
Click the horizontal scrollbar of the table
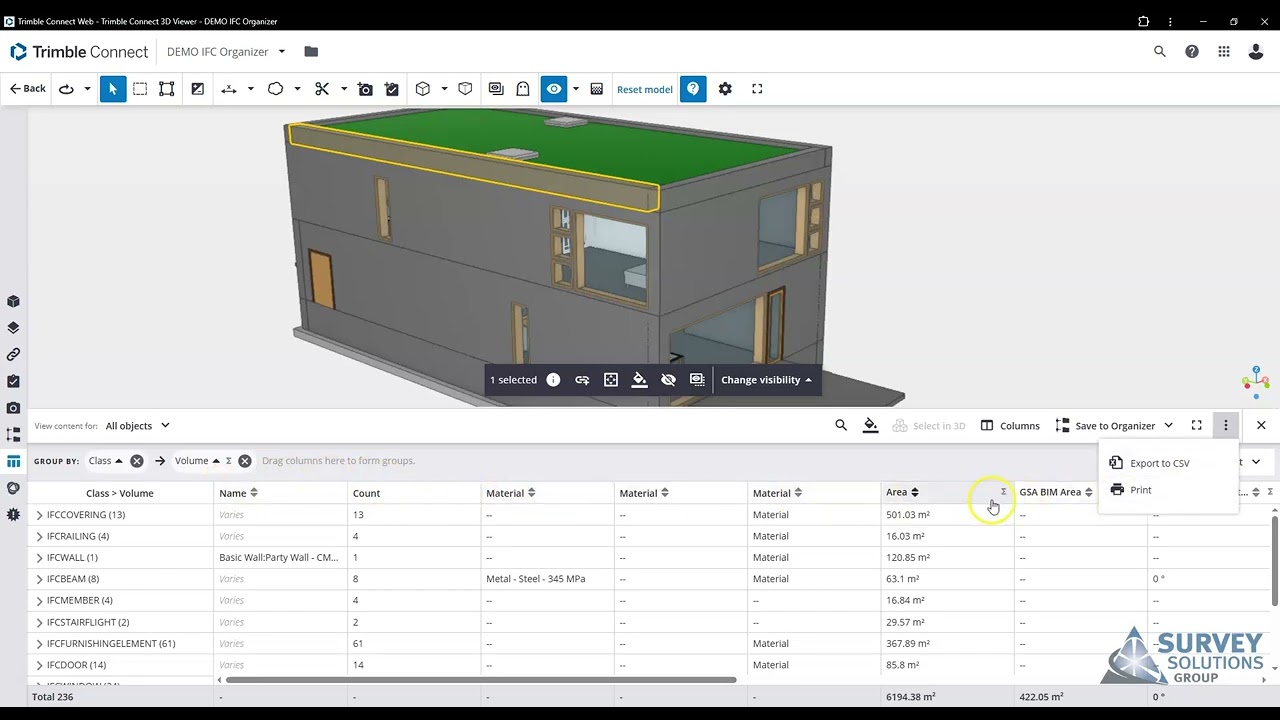click(x=480, y=680)
